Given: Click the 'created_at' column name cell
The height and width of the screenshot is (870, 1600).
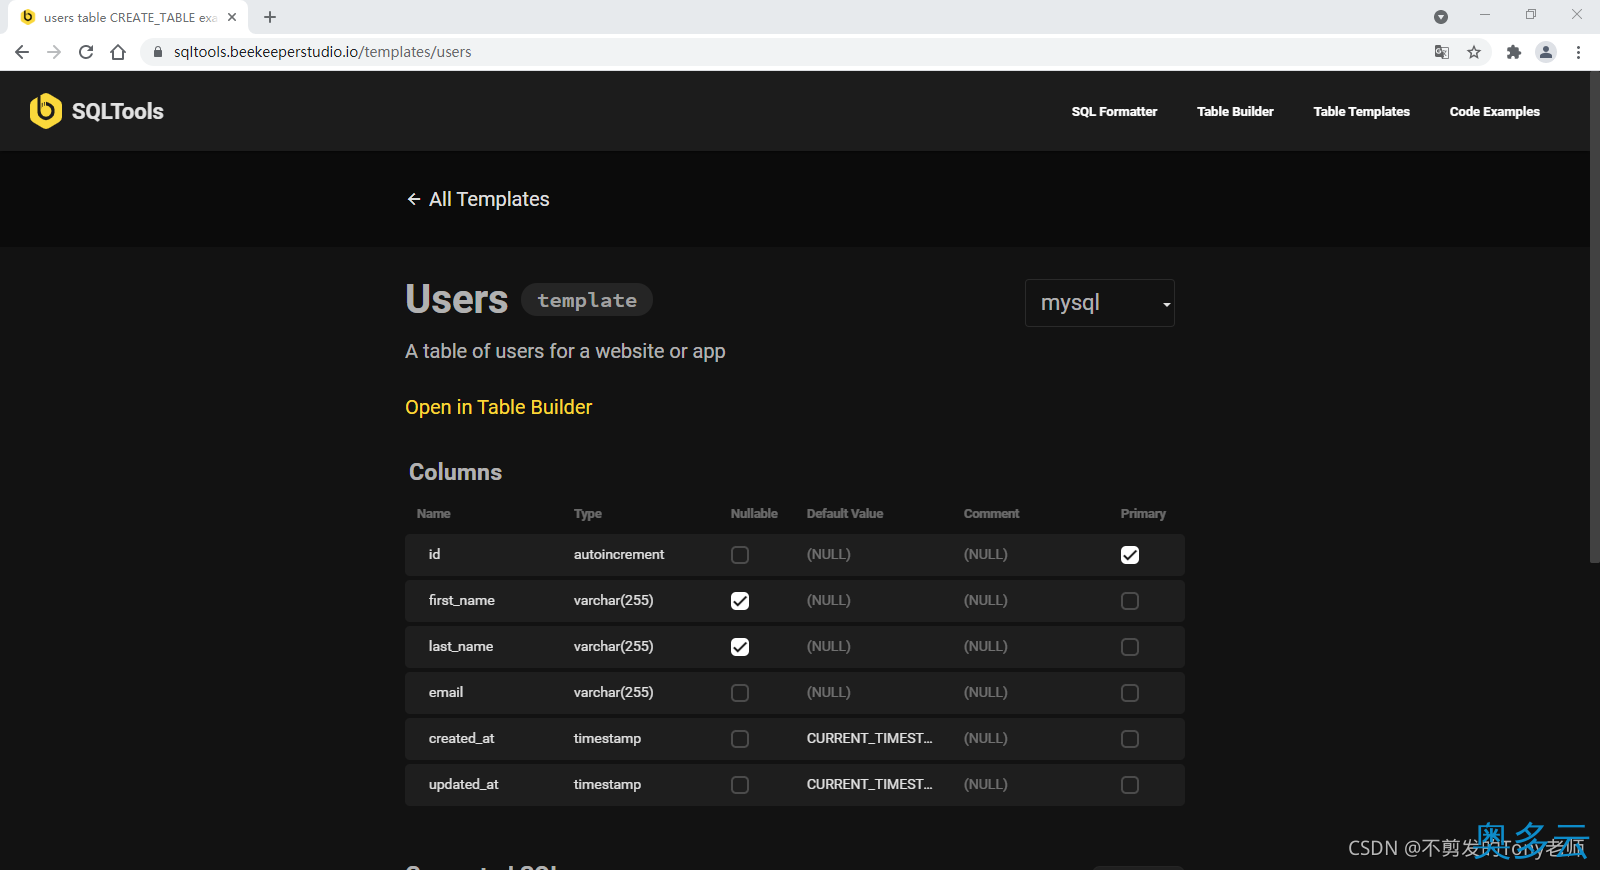Looking at the screenshot, I should 462,738.
